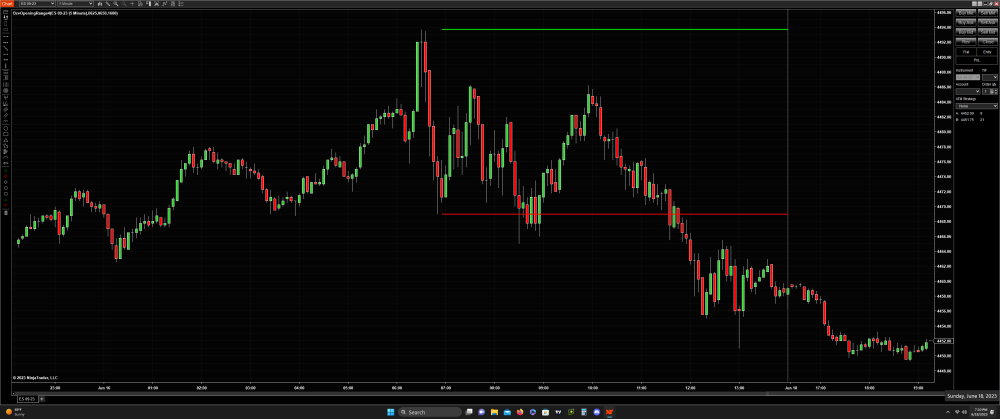The image size is (1000, 419).
Task: Open File Explorer from the taskbar
Action: [x=494, y=412]
